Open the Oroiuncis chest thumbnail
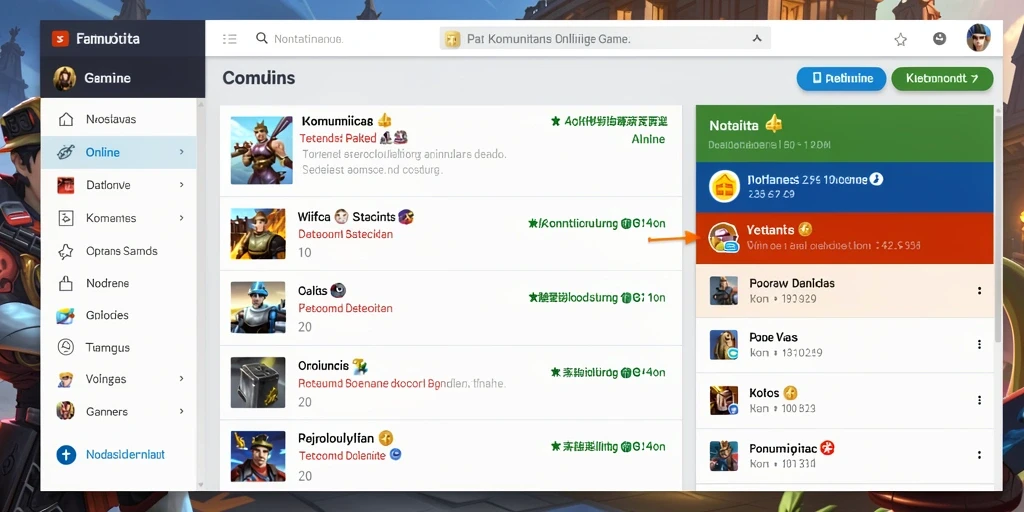 257,383
